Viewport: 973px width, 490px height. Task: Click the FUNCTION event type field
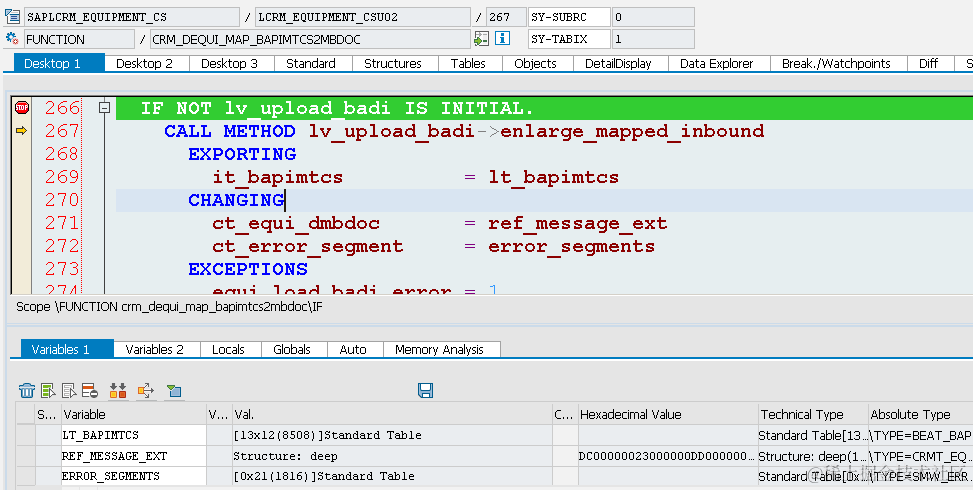(x=79, y=39)
